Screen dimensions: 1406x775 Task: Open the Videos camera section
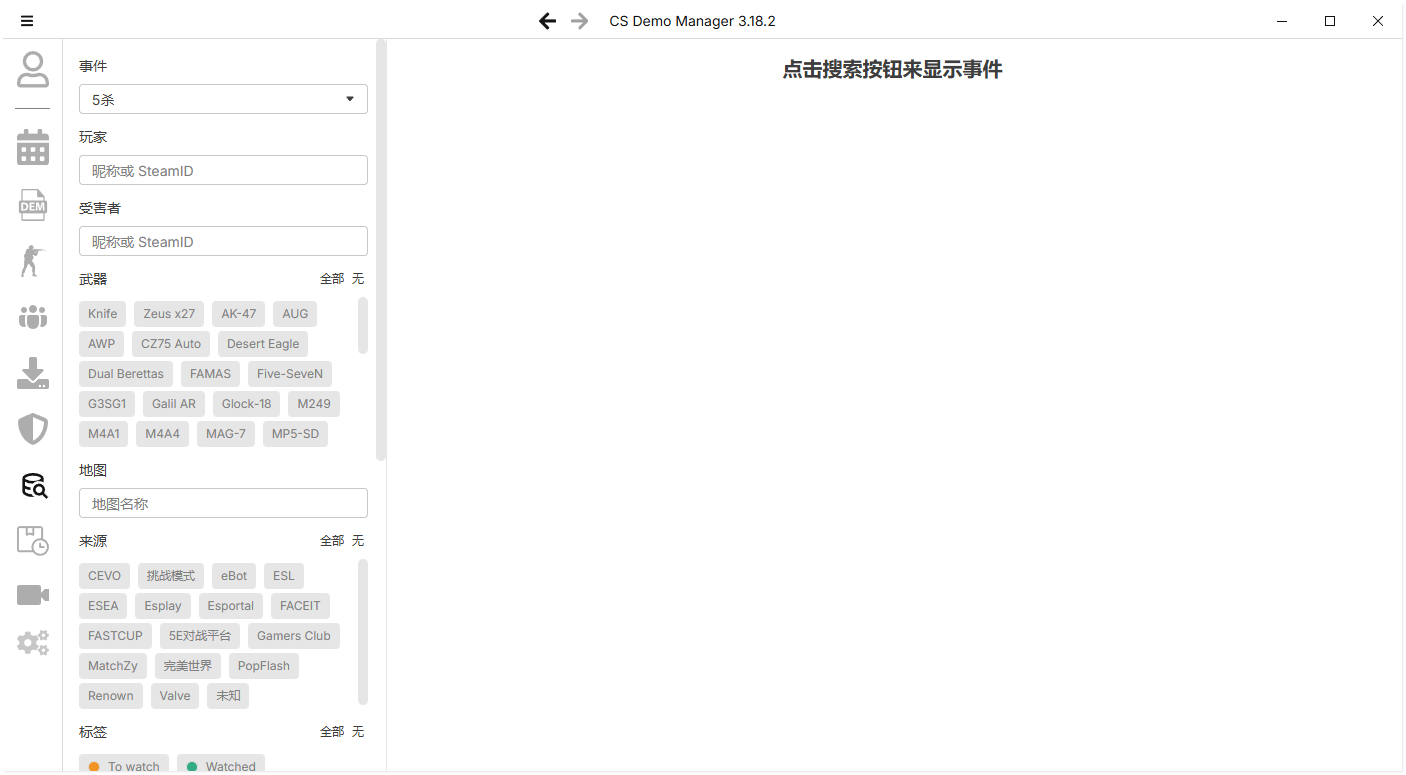click(33, 594)
